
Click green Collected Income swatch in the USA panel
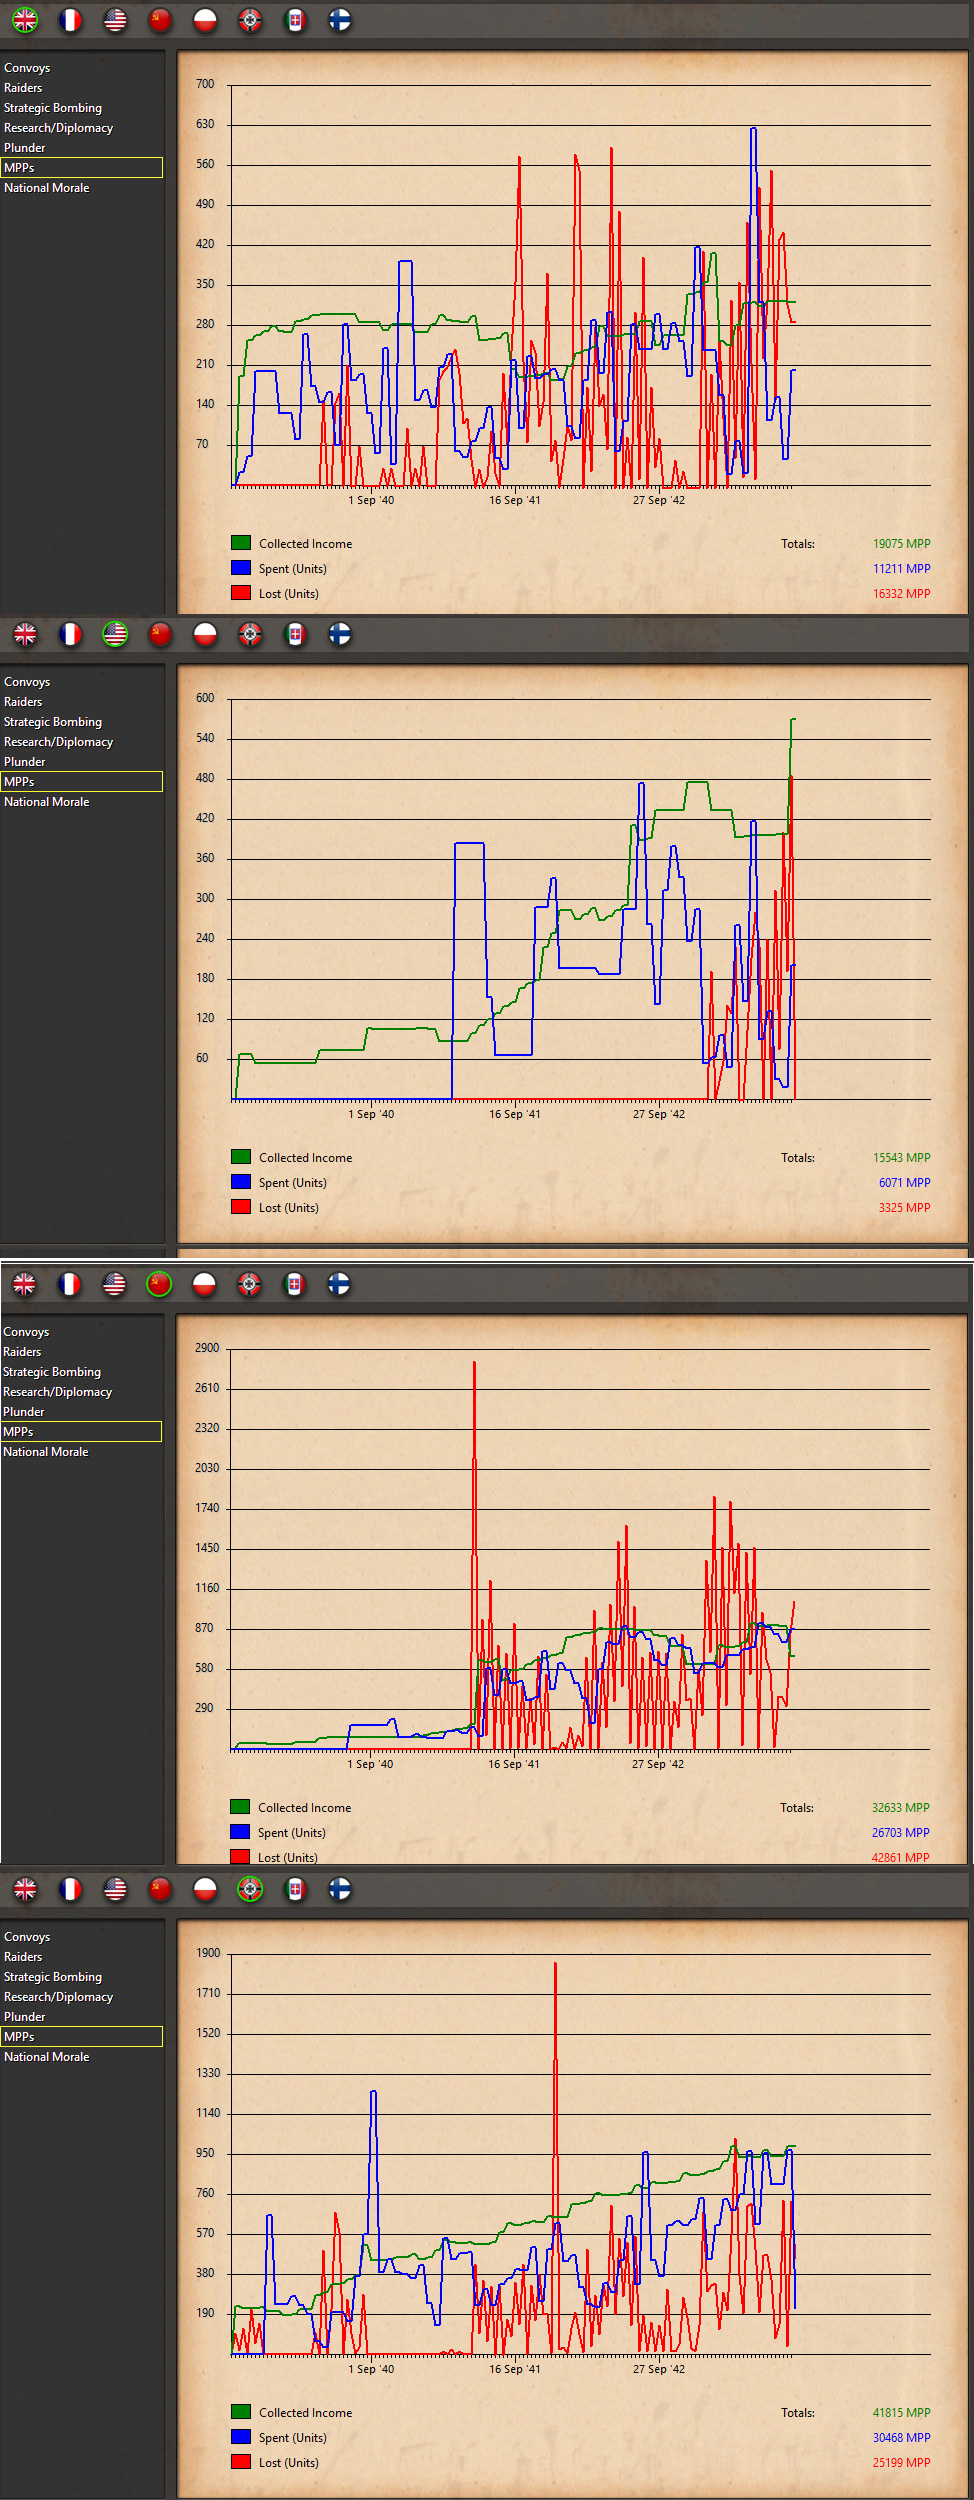241,1157
